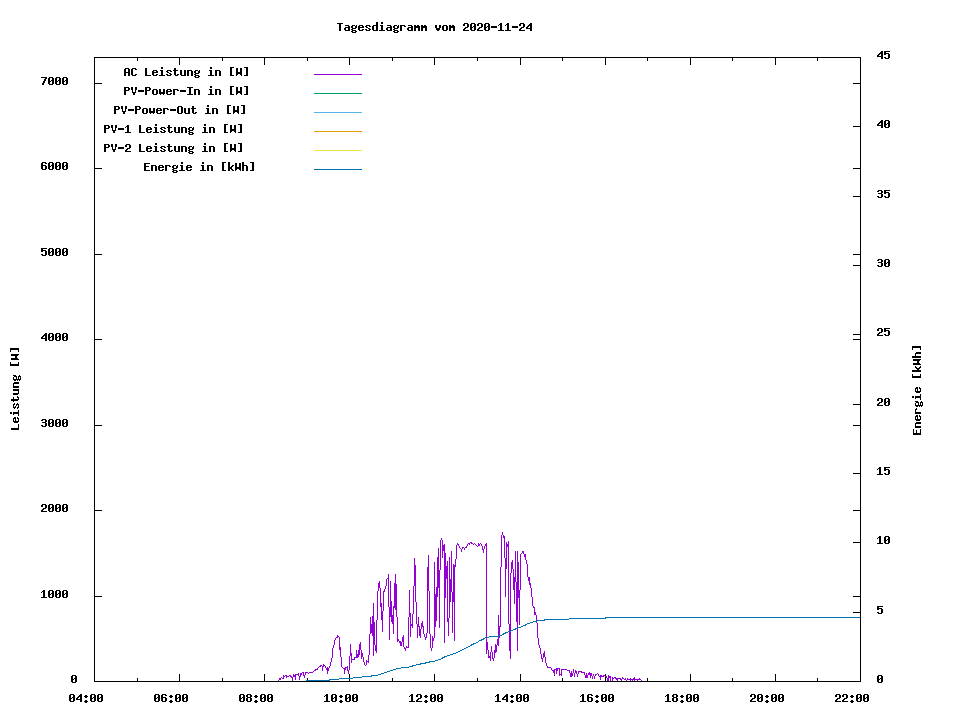Click the 22:00 time label on the x-axis
The height and width of the screenshot is (720, 960).
pyautogui.click(x=852, y=698)
